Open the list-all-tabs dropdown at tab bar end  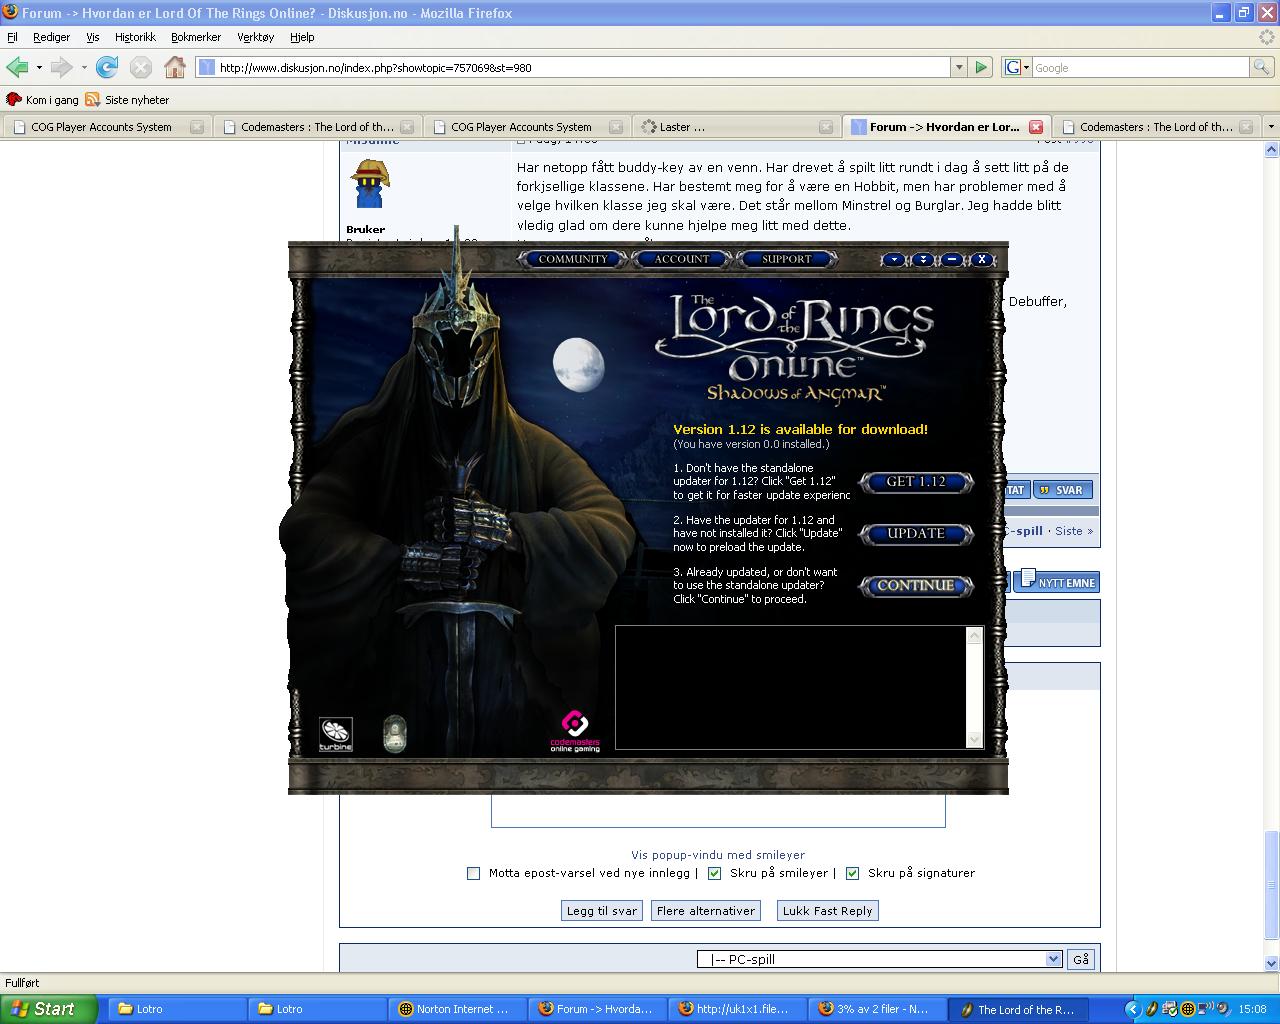point(1271,127)
